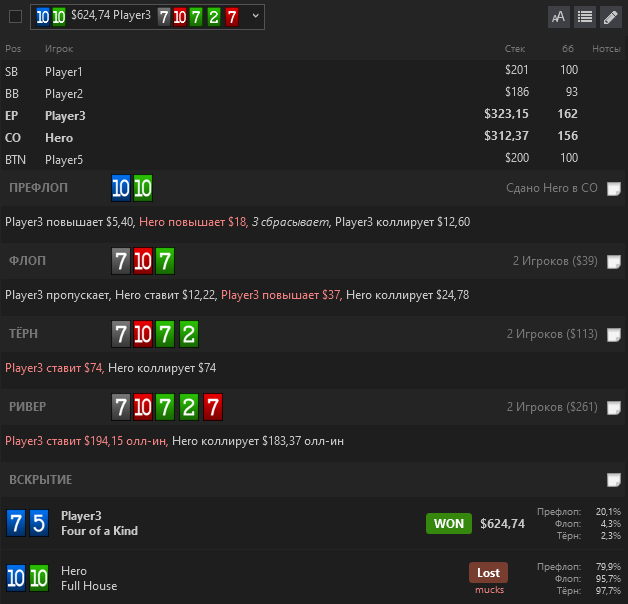628x604 pixels.
Task: Click Player3's 20,1% preflop equity
Action: coord(608,511)
